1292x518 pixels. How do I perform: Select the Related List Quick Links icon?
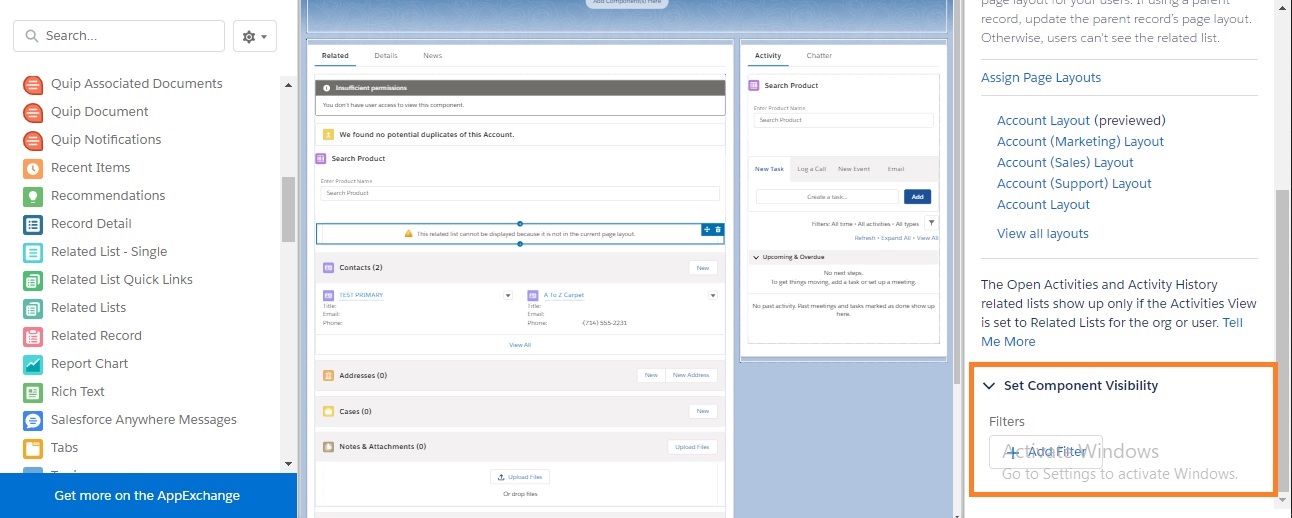coord(33,280)
